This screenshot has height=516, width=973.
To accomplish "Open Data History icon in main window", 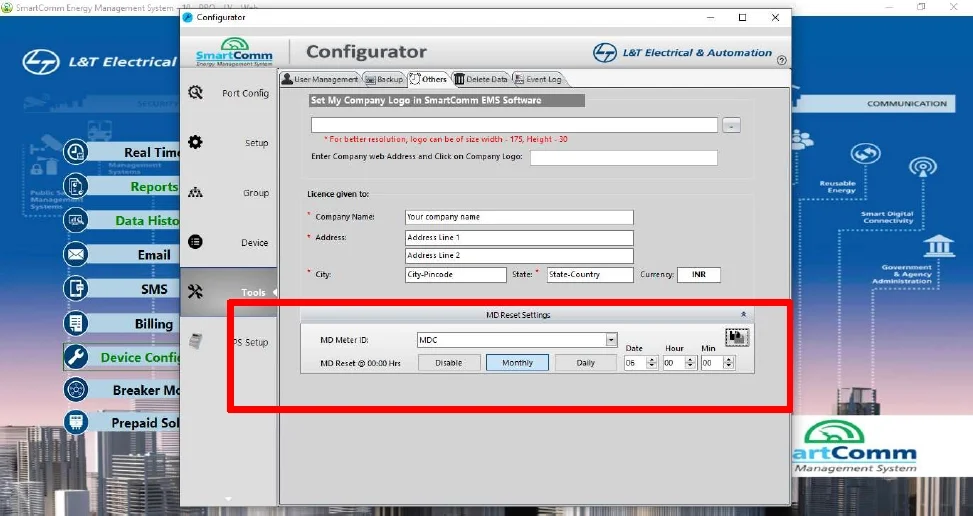I will point(76,220).
